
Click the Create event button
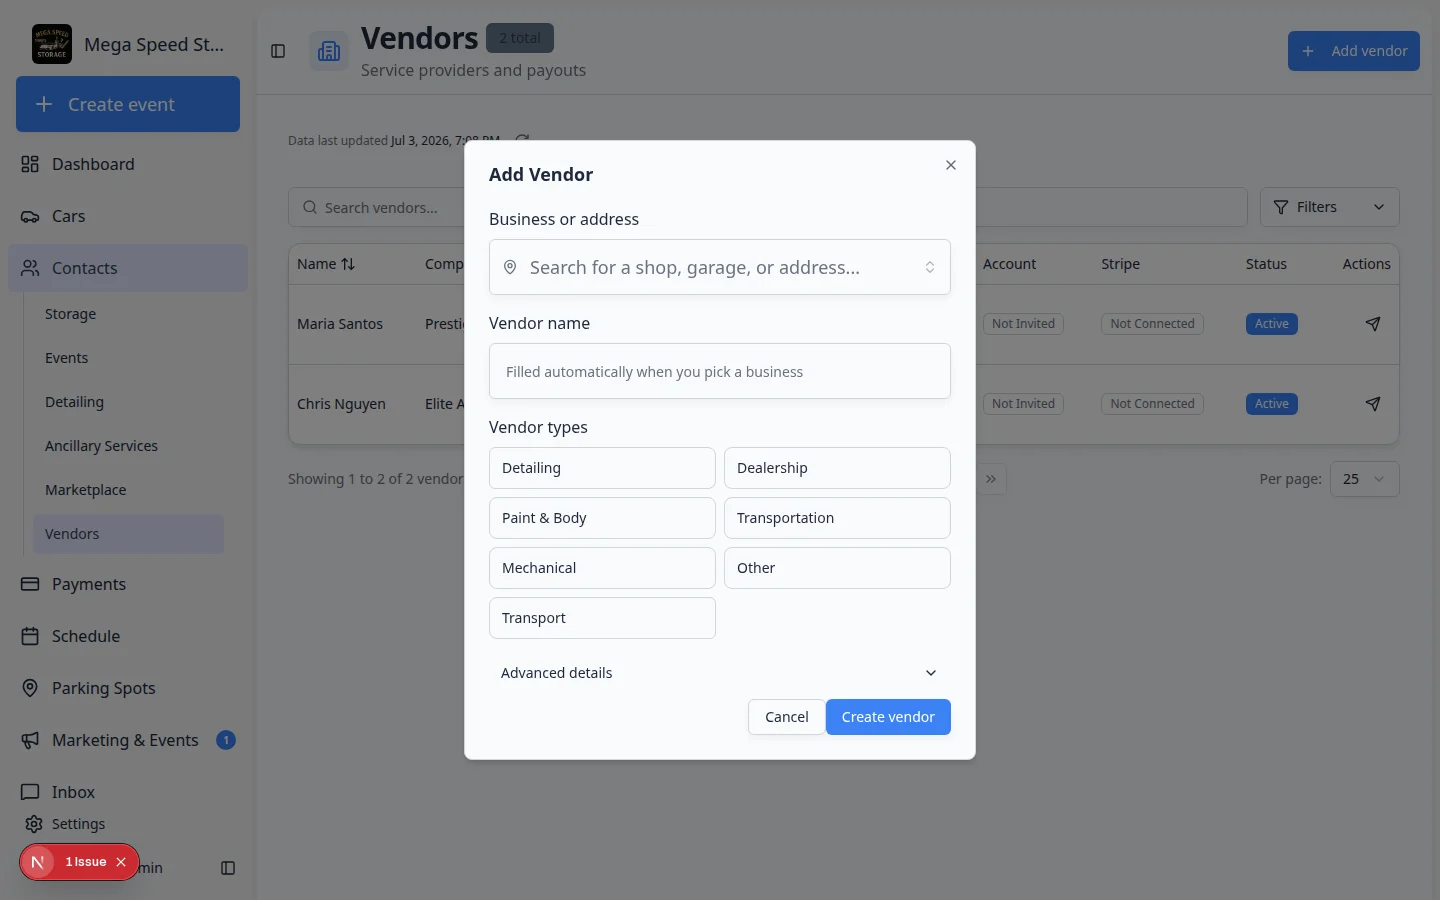coord(128,104)
